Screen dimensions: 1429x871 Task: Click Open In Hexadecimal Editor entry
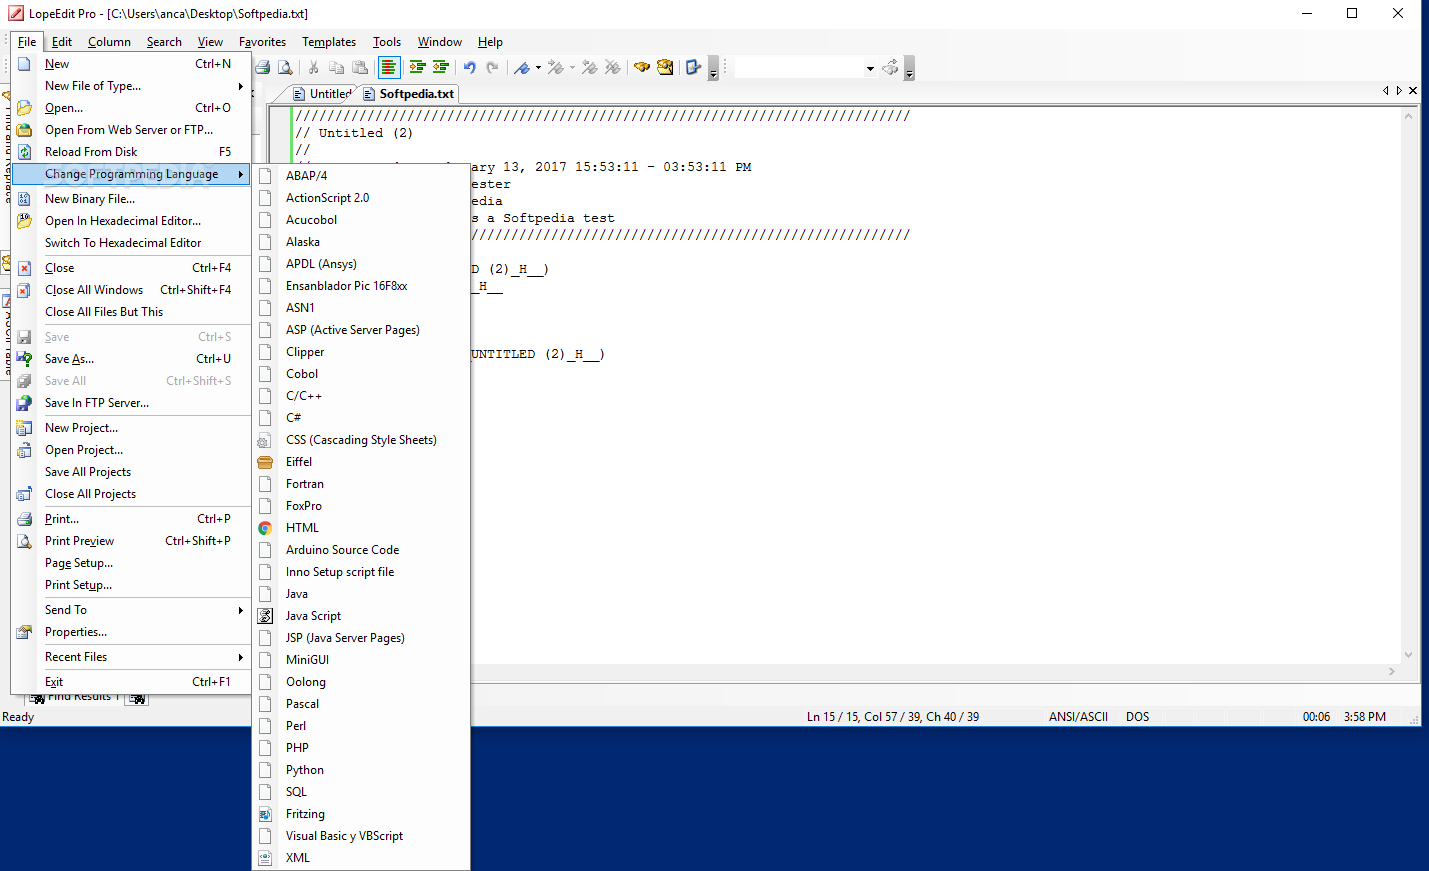(131, 221)
